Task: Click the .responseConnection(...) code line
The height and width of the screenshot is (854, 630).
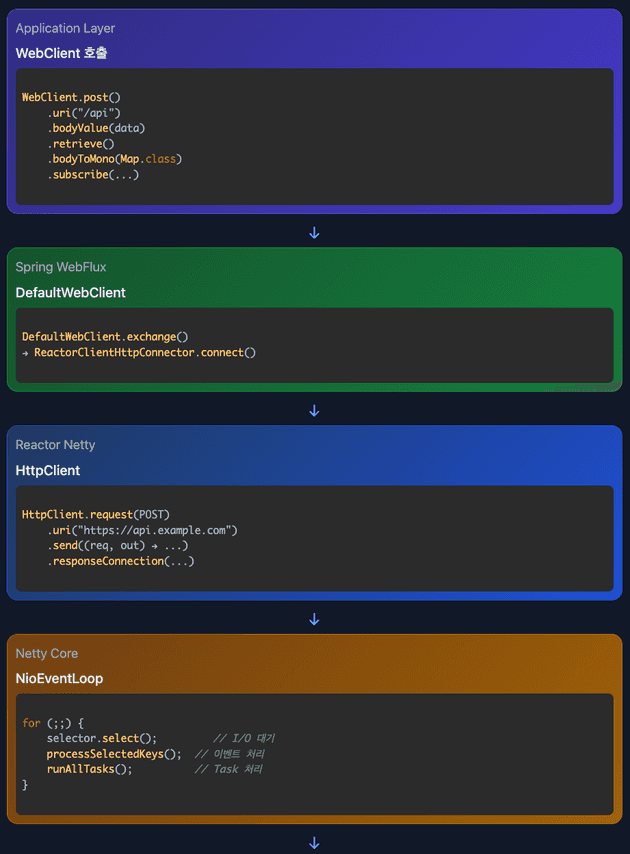Action: (x=120, y=561)
